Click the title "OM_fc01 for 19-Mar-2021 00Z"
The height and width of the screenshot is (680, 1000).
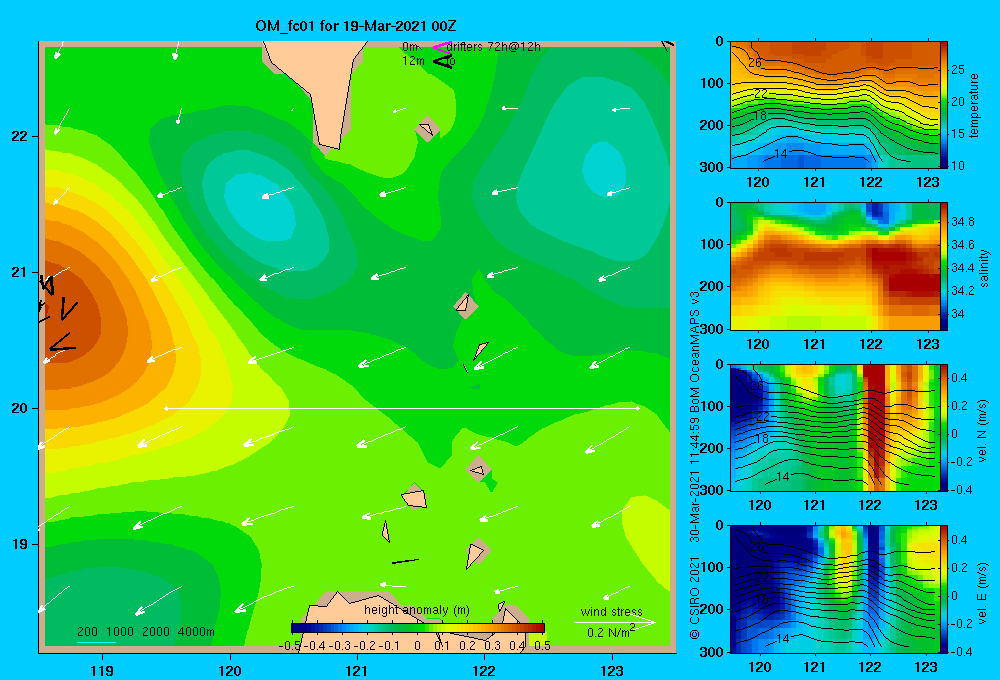coord(355,26)
